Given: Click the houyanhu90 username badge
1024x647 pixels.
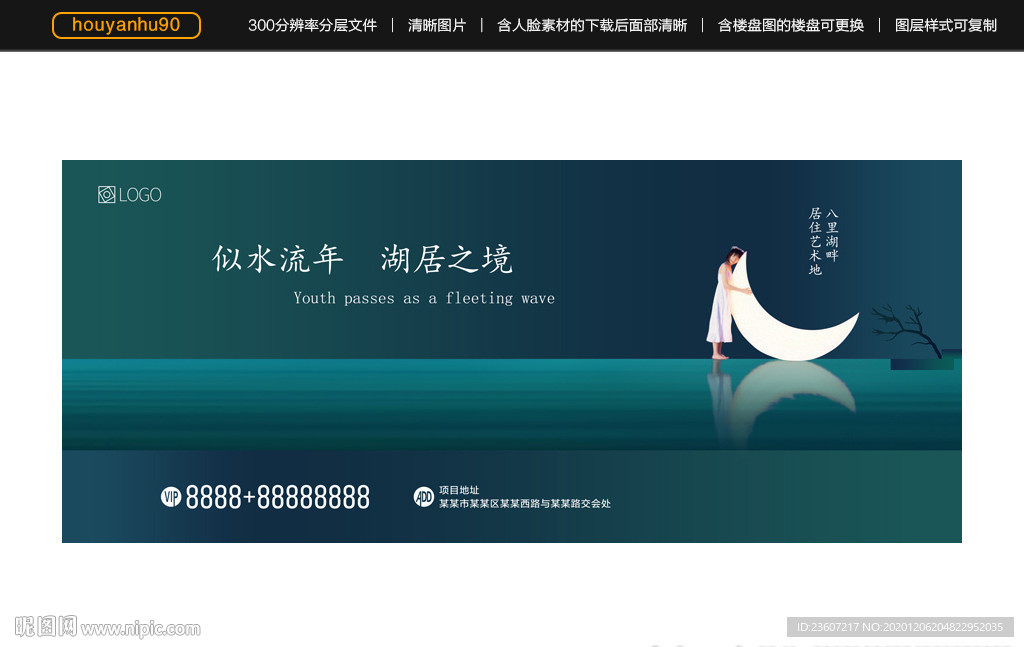Looking at the screenshot, I should pyautogui.click(x=126, y=25).
